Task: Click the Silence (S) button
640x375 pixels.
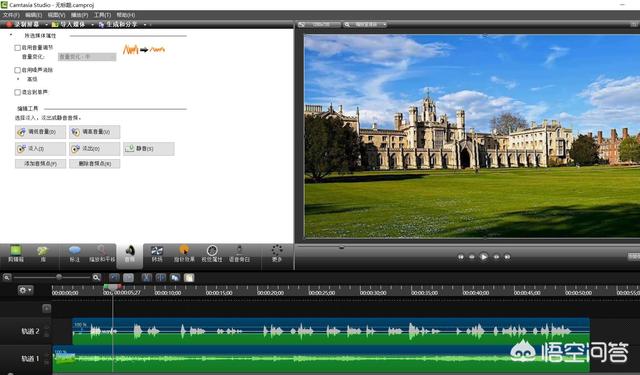Action: click(149, 149)
